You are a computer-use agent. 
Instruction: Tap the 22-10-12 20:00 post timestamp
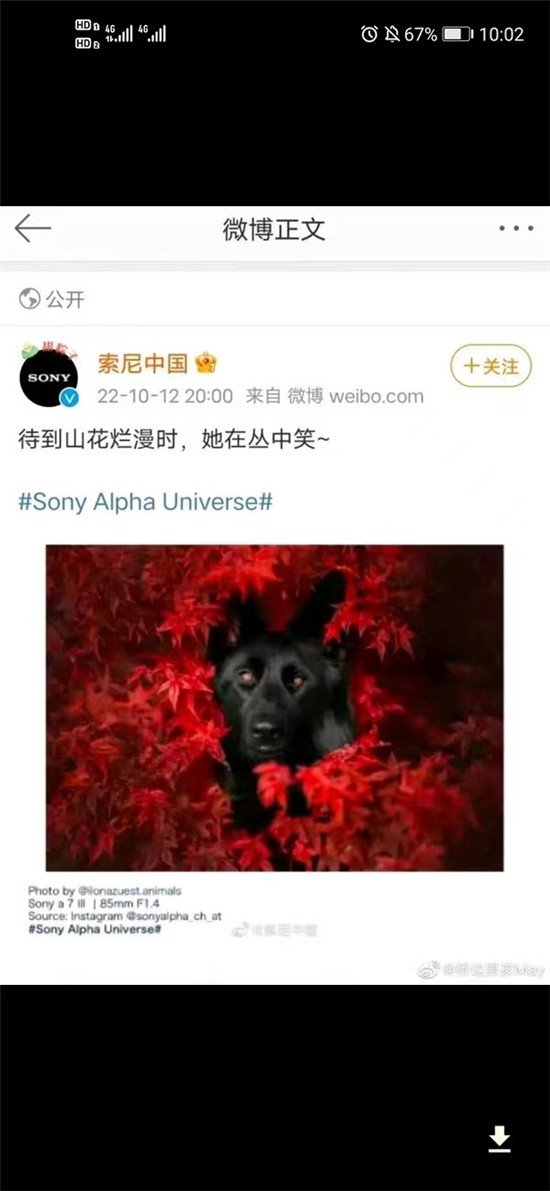point(165,396)
